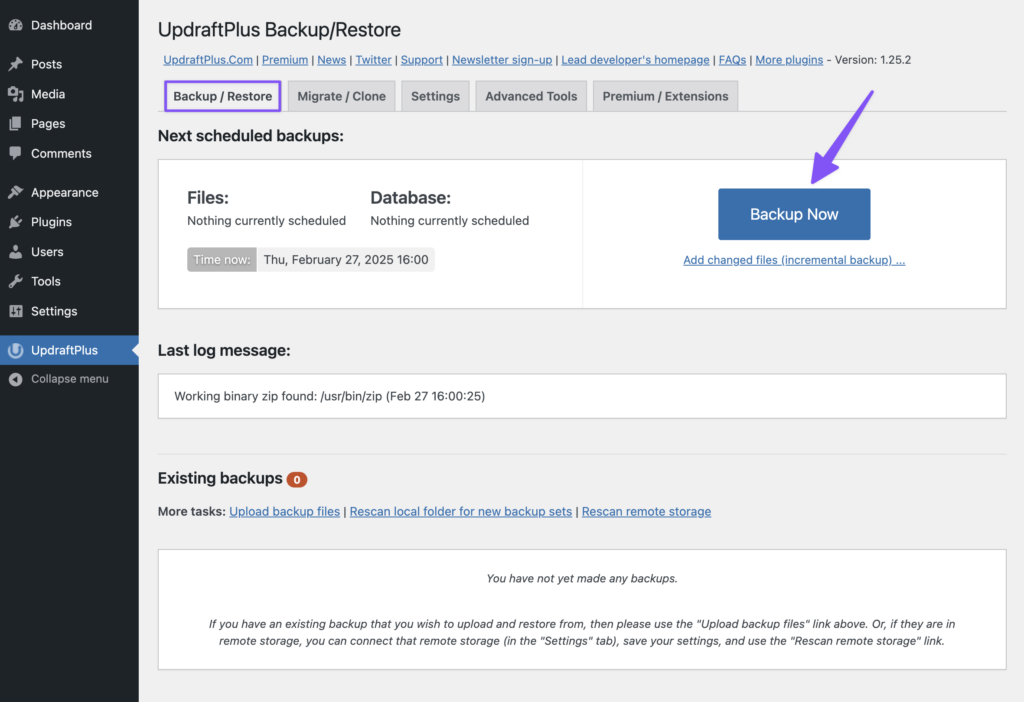Visit the UpdraftPlus.Com link
This screenshot has width=1024, height=702.
point(208,60)
